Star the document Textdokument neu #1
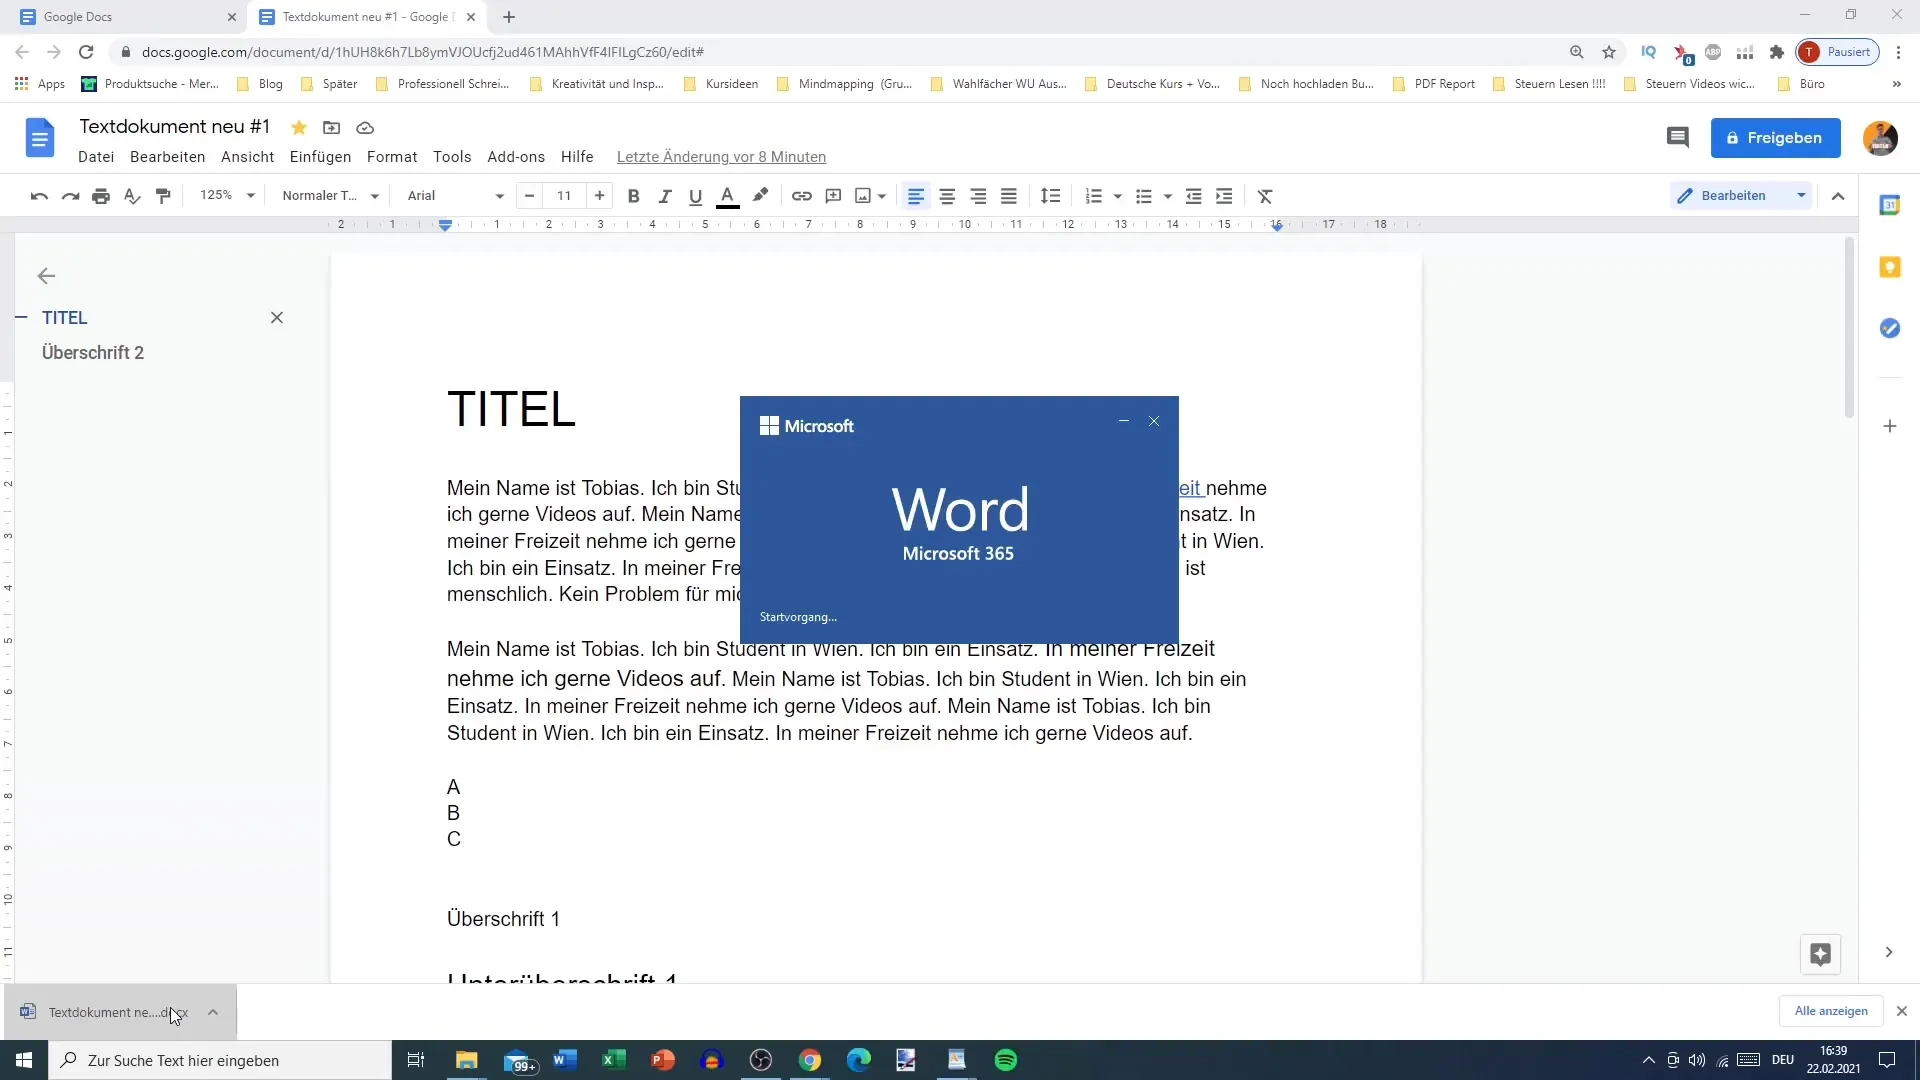Viewport: 1920px width, 1080px height. [298, 128]
